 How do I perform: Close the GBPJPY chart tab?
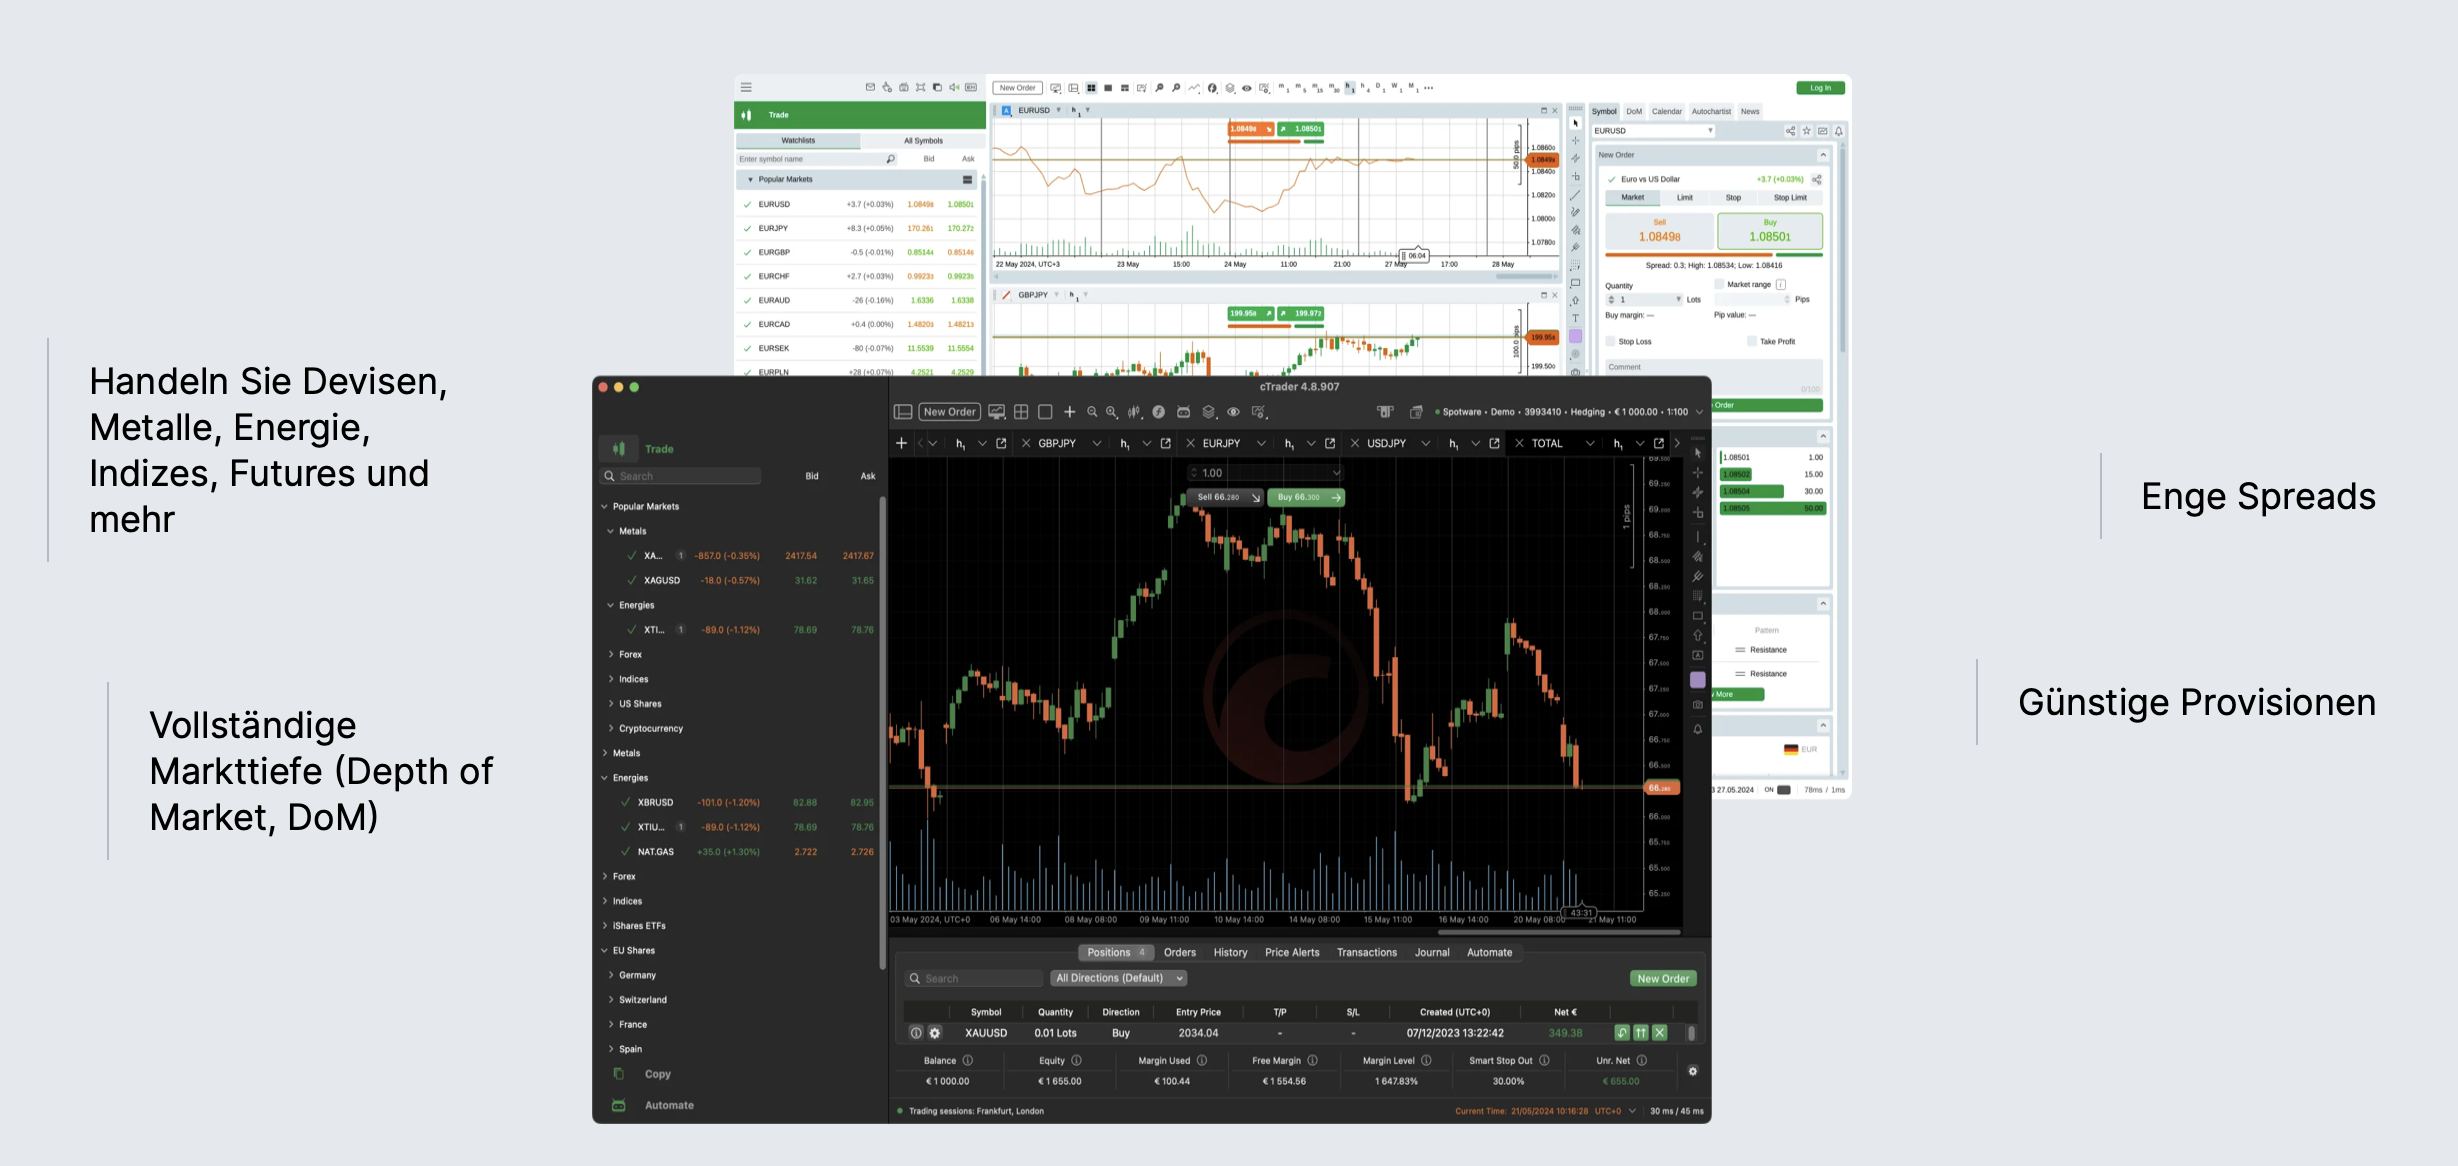[x=1026, y=443]
